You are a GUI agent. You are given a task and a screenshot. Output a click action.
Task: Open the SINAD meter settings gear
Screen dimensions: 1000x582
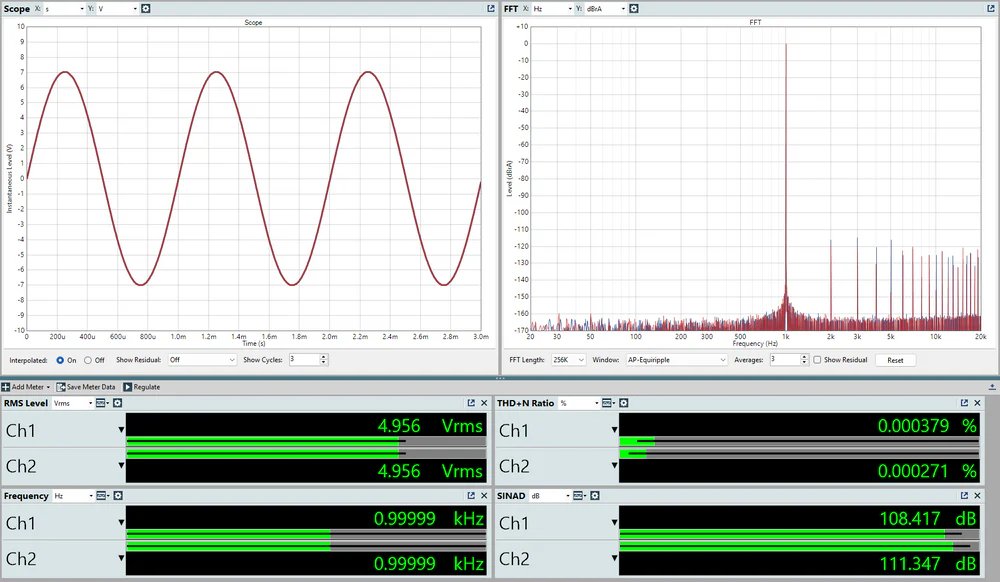594,495
